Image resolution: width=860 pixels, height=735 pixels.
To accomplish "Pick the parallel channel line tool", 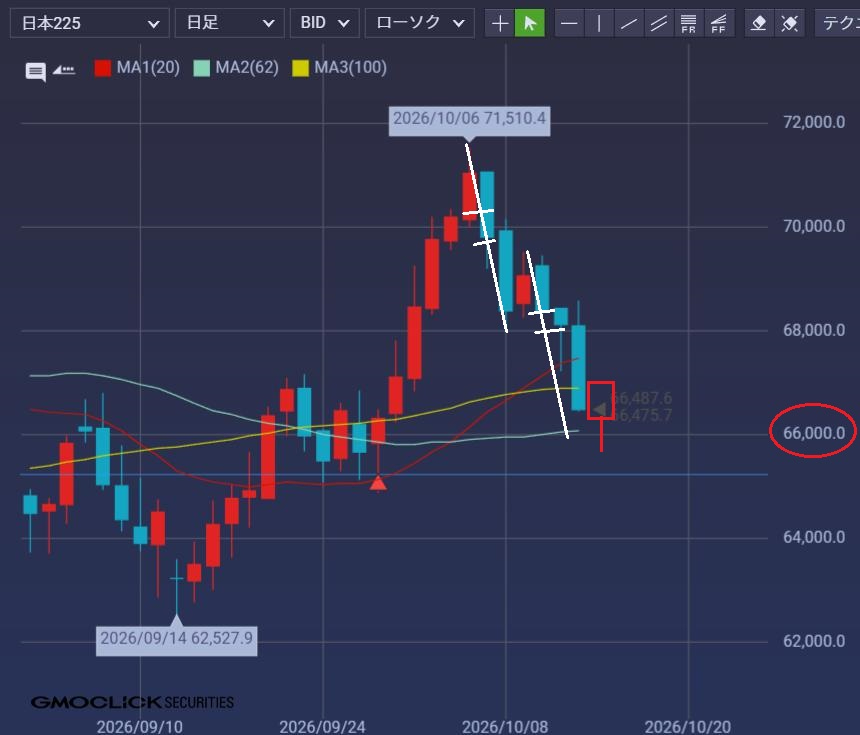I will (x=659, y=24).
